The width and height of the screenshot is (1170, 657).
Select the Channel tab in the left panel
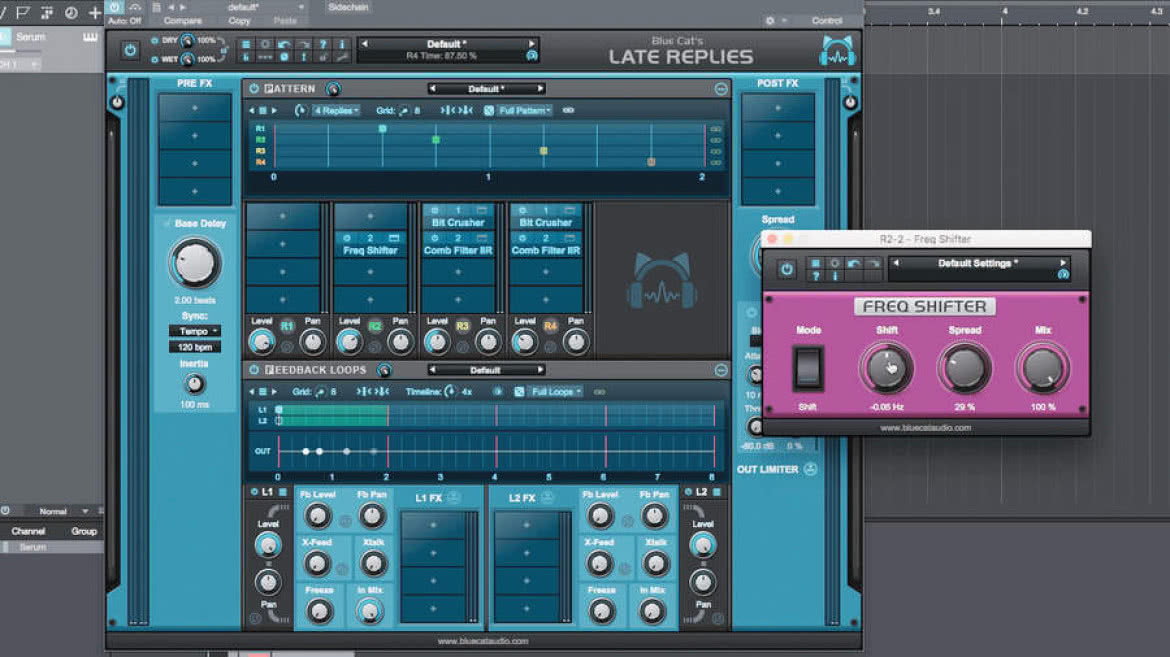tap(28, 532)
